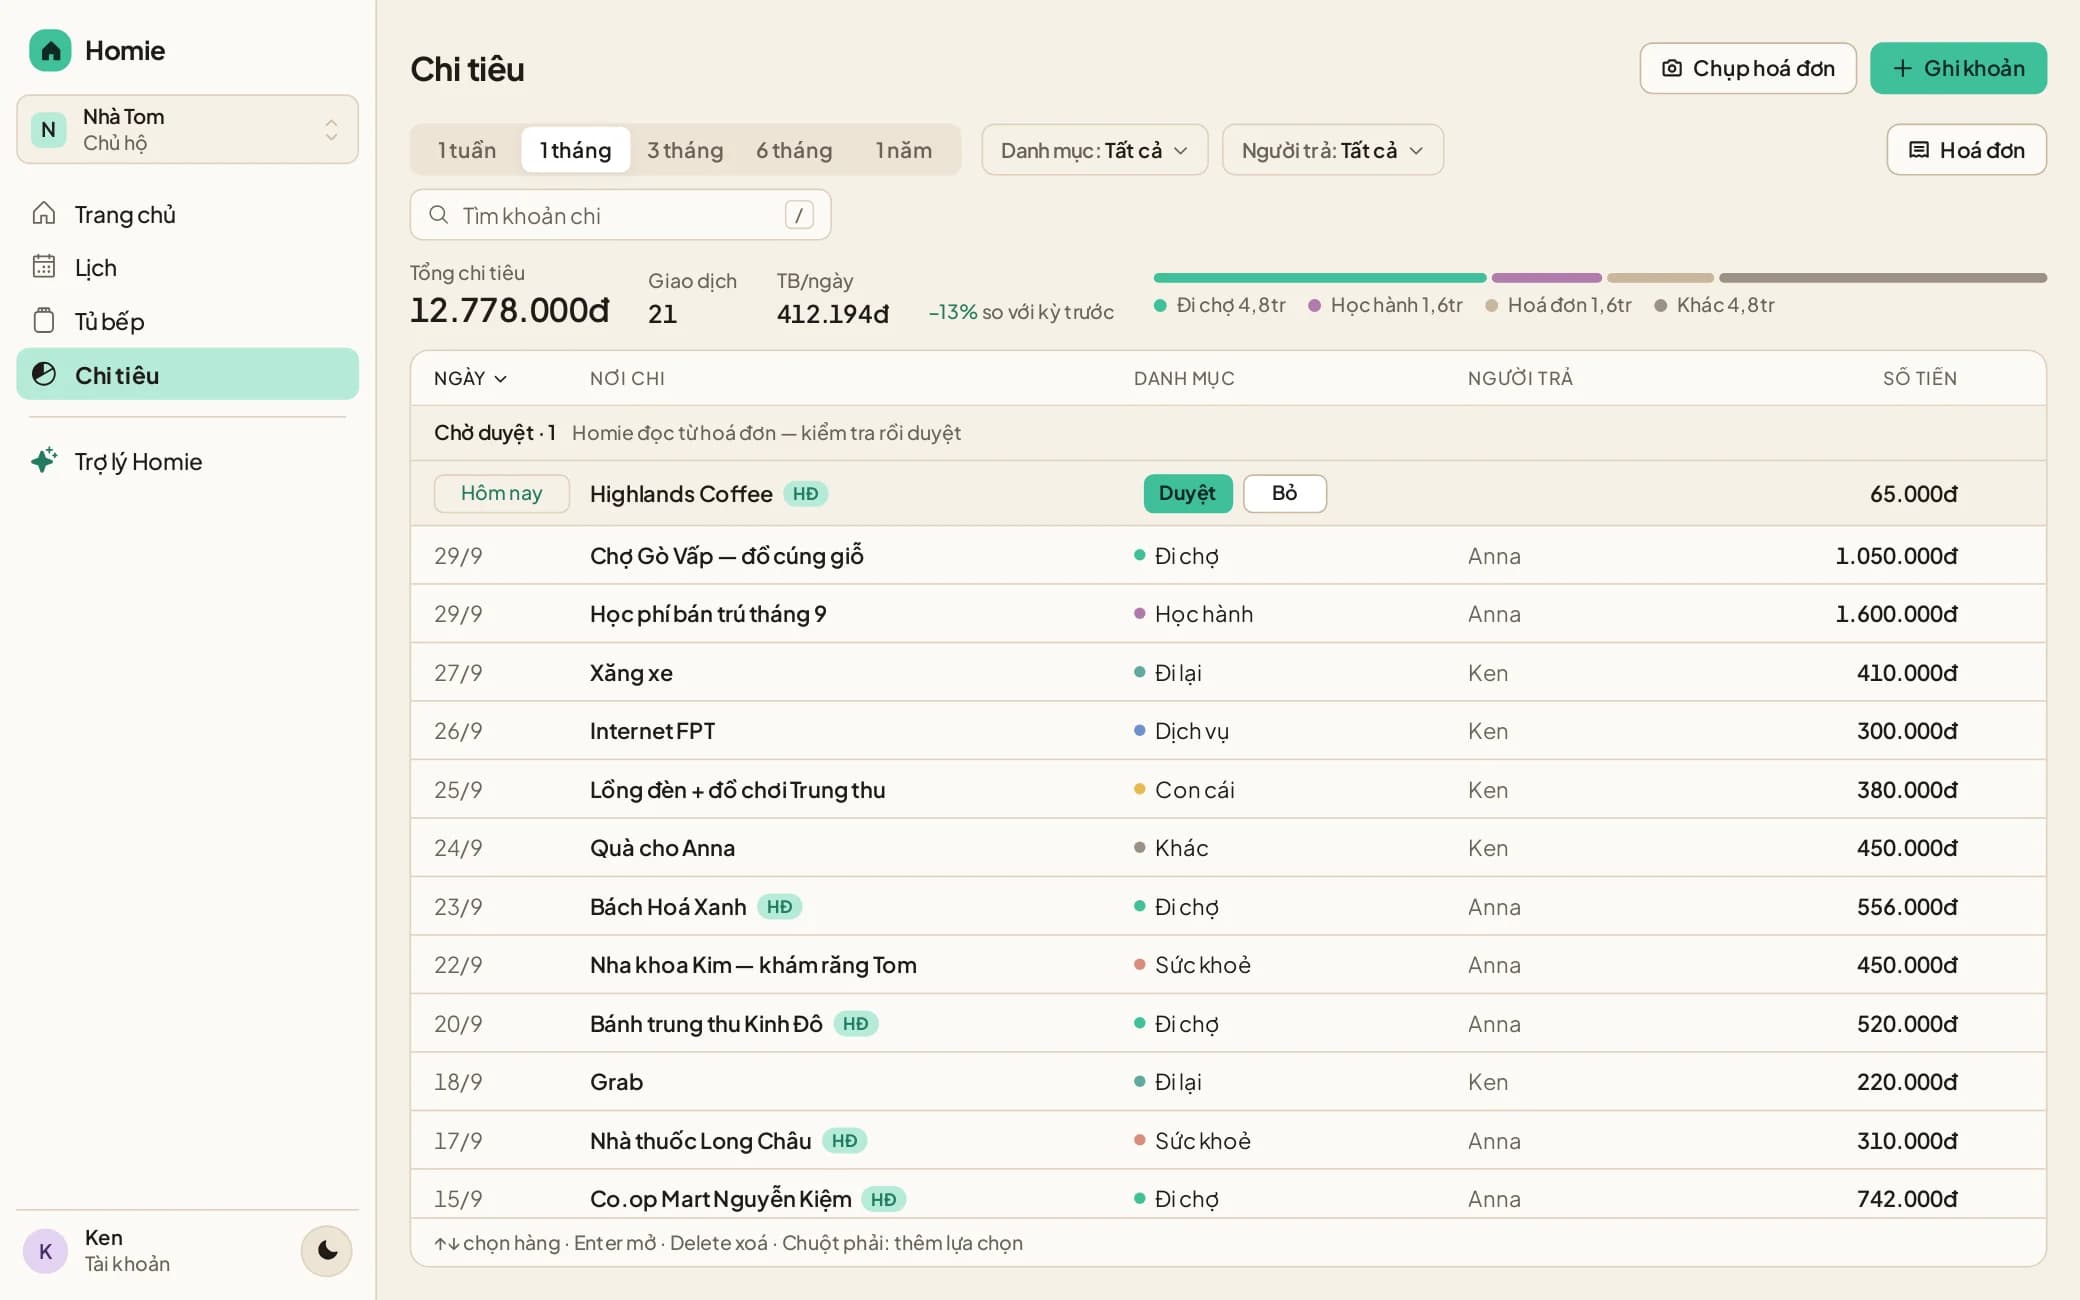Click the green Đi chợ bar segment

tap(1320, 278)
